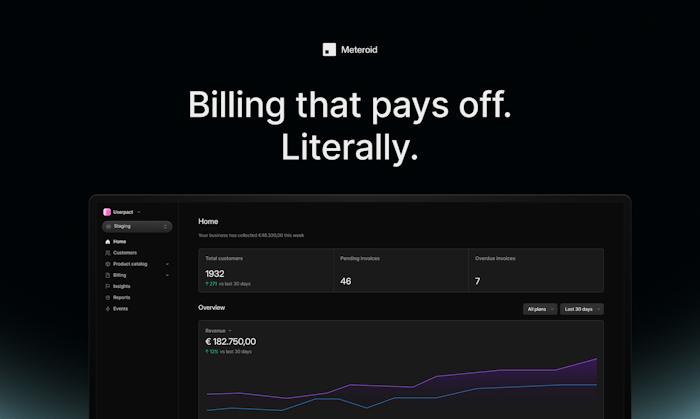The width and height of the screenshot is (700, 419).
Task: Click the 7 overdue invoices value
Action: point(478,281)
